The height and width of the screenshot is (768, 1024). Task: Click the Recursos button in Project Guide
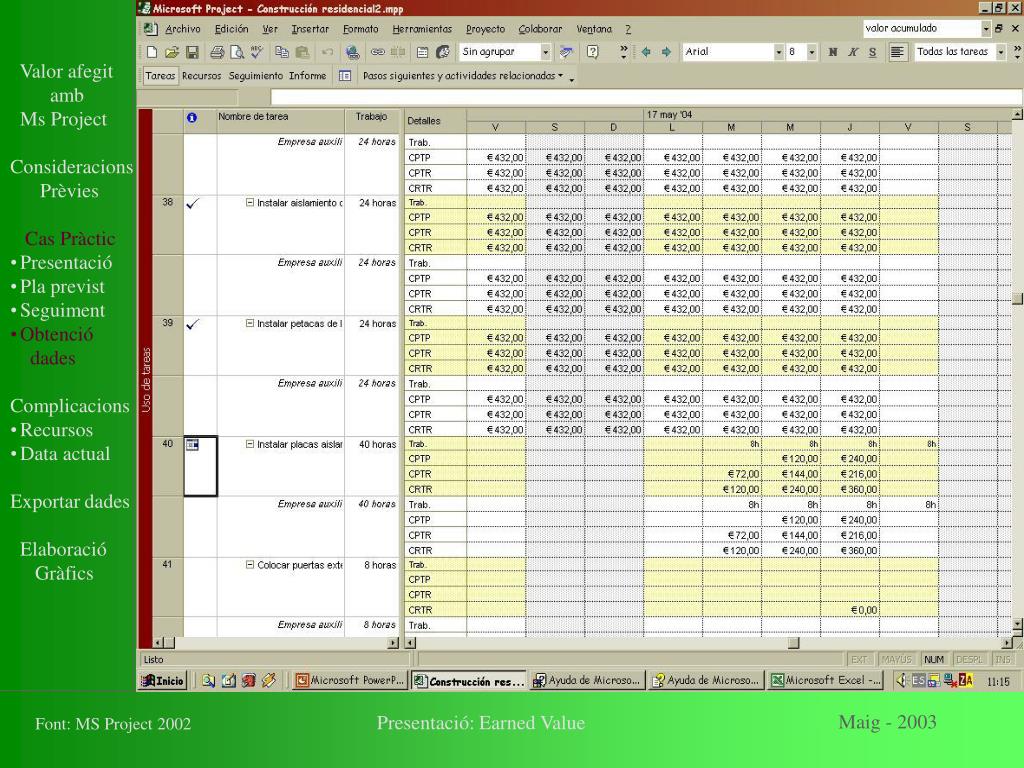(x=201, y=76)
